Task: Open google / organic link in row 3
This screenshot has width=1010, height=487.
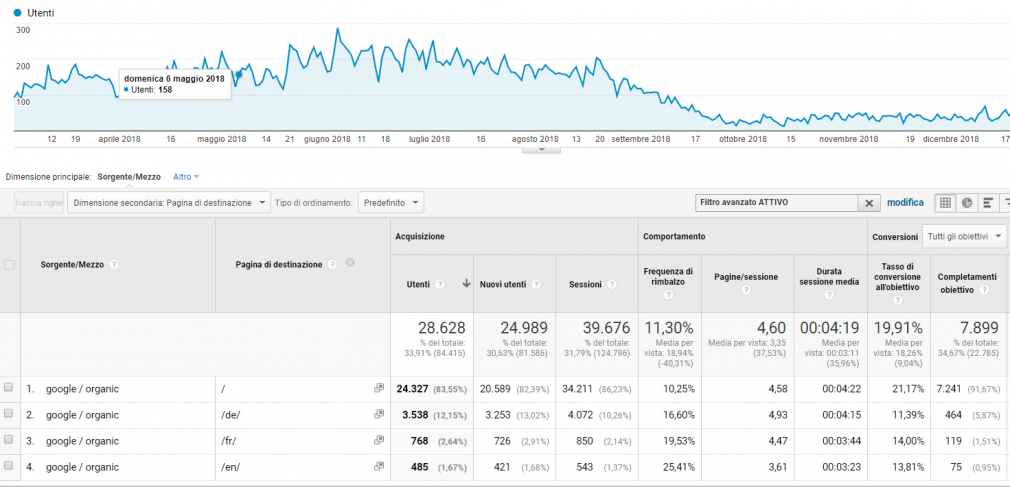Action: [82, 441]
